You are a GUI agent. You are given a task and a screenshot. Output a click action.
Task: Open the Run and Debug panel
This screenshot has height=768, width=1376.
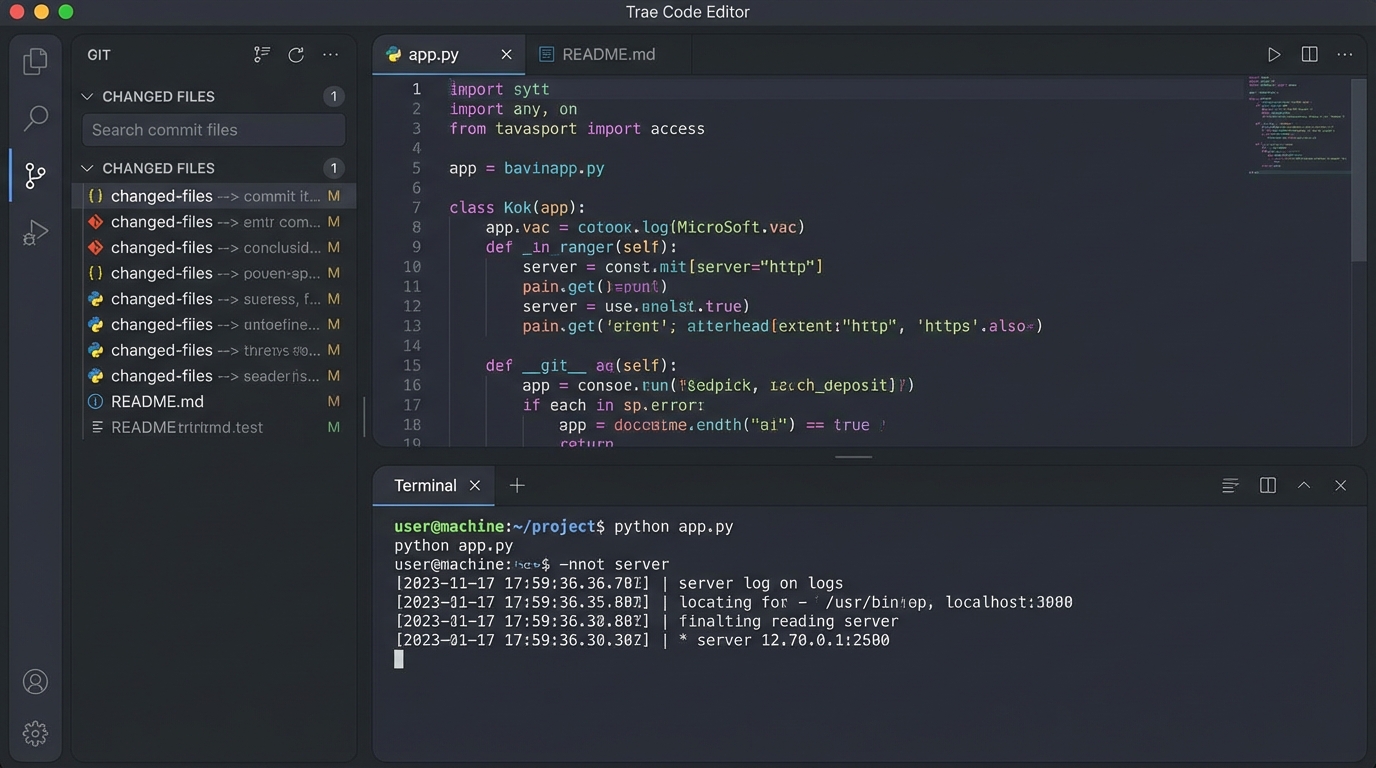pyautogui.click(x=35, y=232)
